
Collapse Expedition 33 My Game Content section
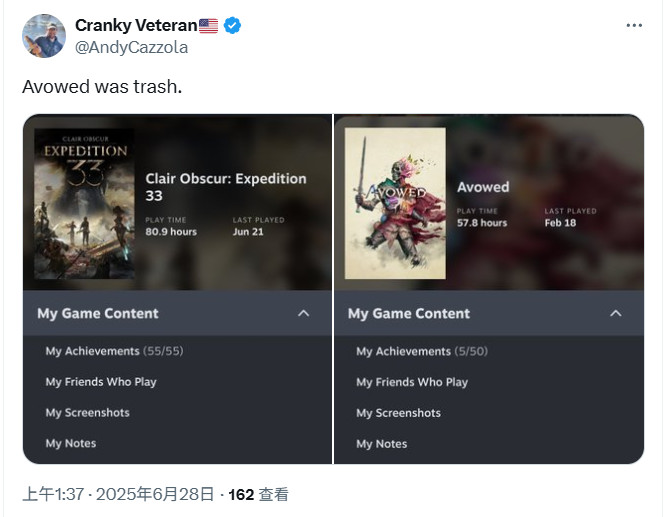[304, 313]
